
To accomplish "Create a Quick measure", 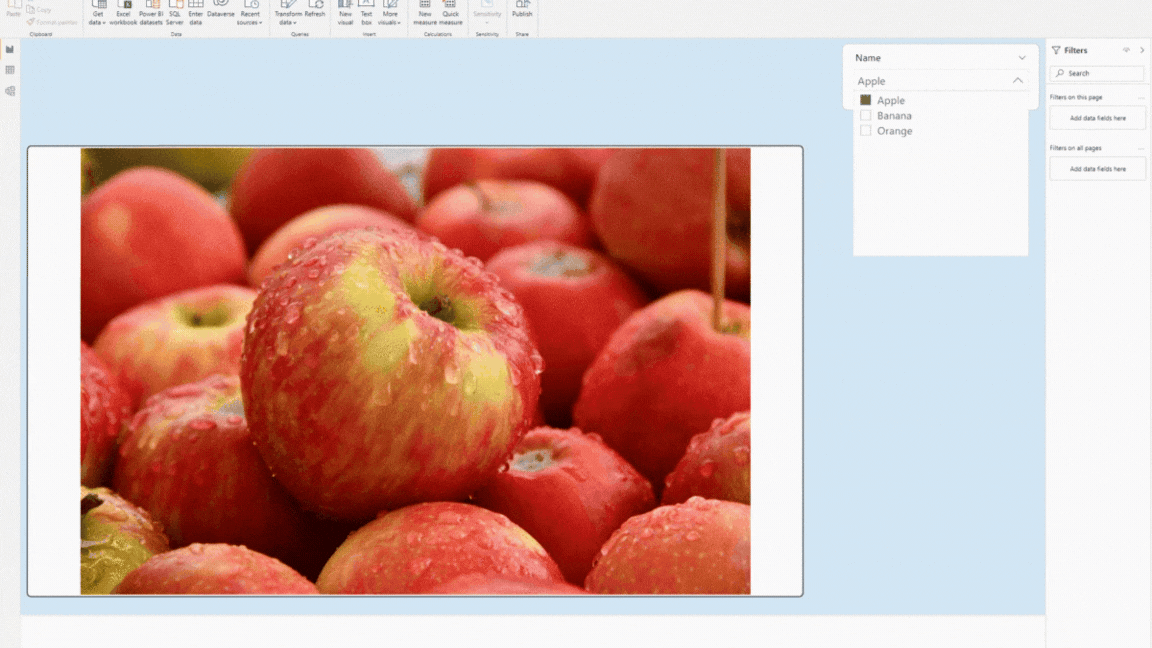I will 451,14.
